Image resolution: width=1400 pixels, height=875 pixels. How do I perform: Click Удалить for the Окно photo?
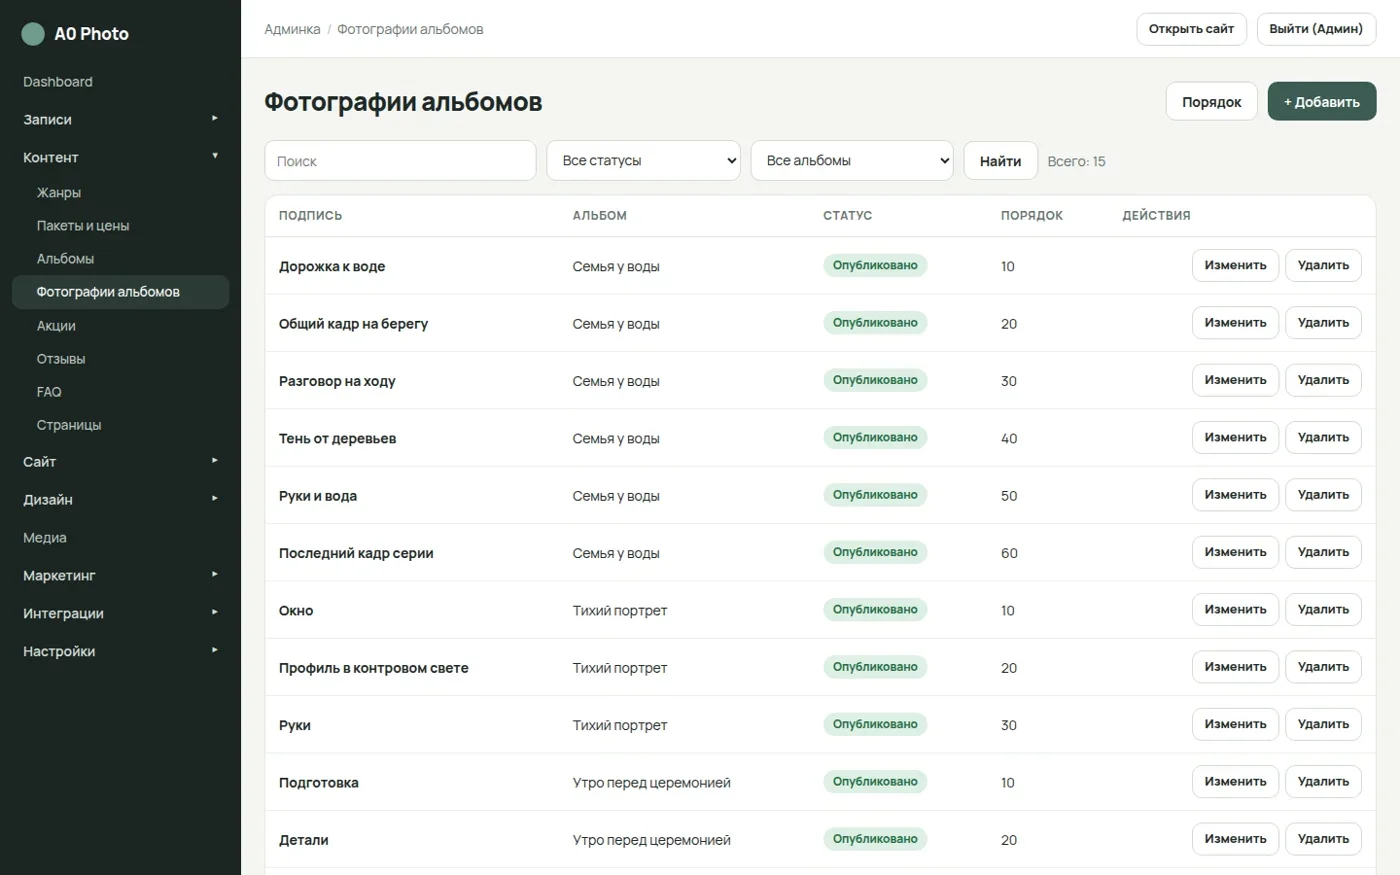pos(1323,609)
